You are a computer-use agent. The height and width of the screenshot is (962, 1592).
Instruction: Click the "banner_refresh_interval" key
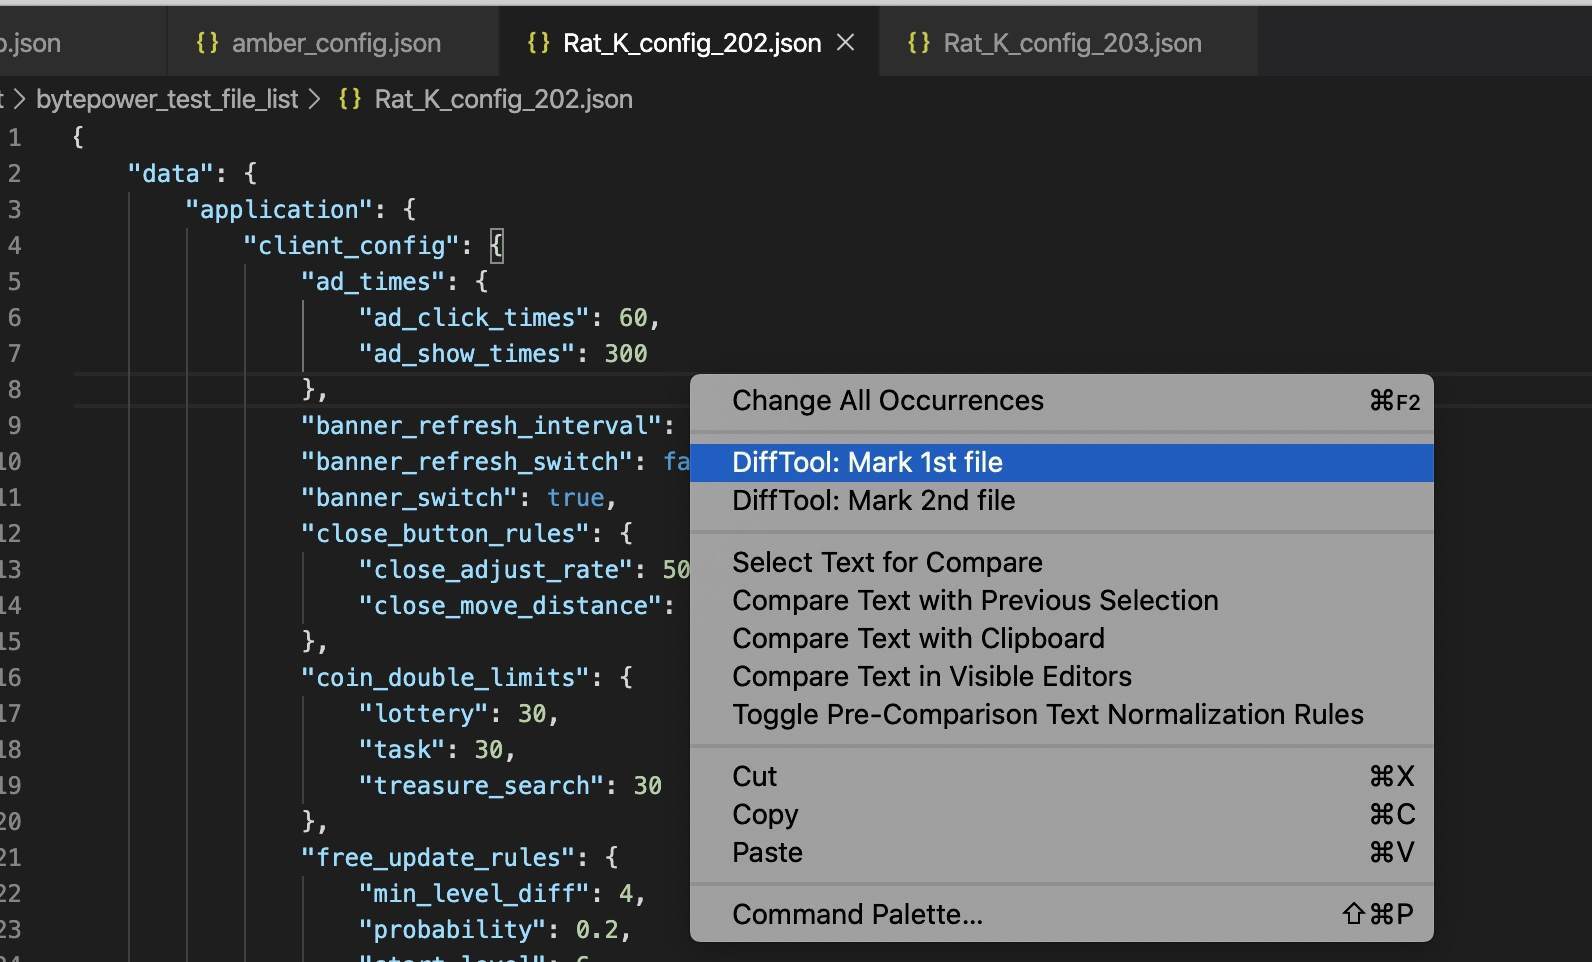[482, 425]
